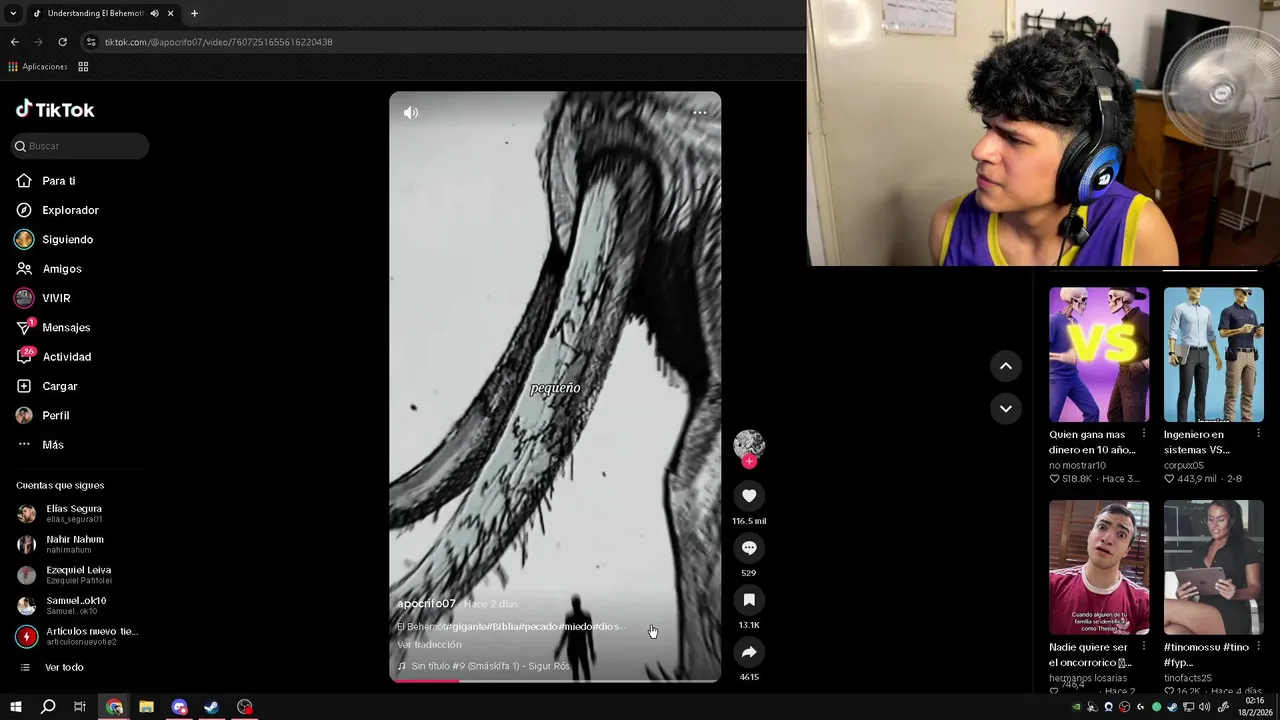1280x720 pixels.
Task: Mute the TikTok video sound
Action: click(411, 113)
